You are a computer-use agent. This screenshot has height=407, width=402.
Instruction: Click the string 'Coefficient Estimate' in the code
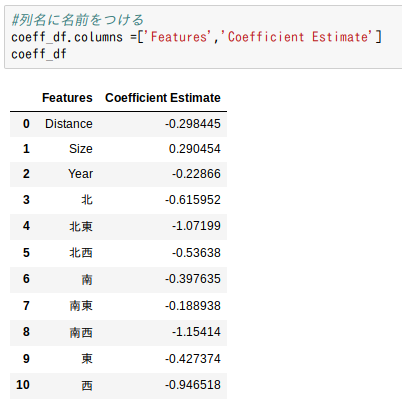pos(300,37)
